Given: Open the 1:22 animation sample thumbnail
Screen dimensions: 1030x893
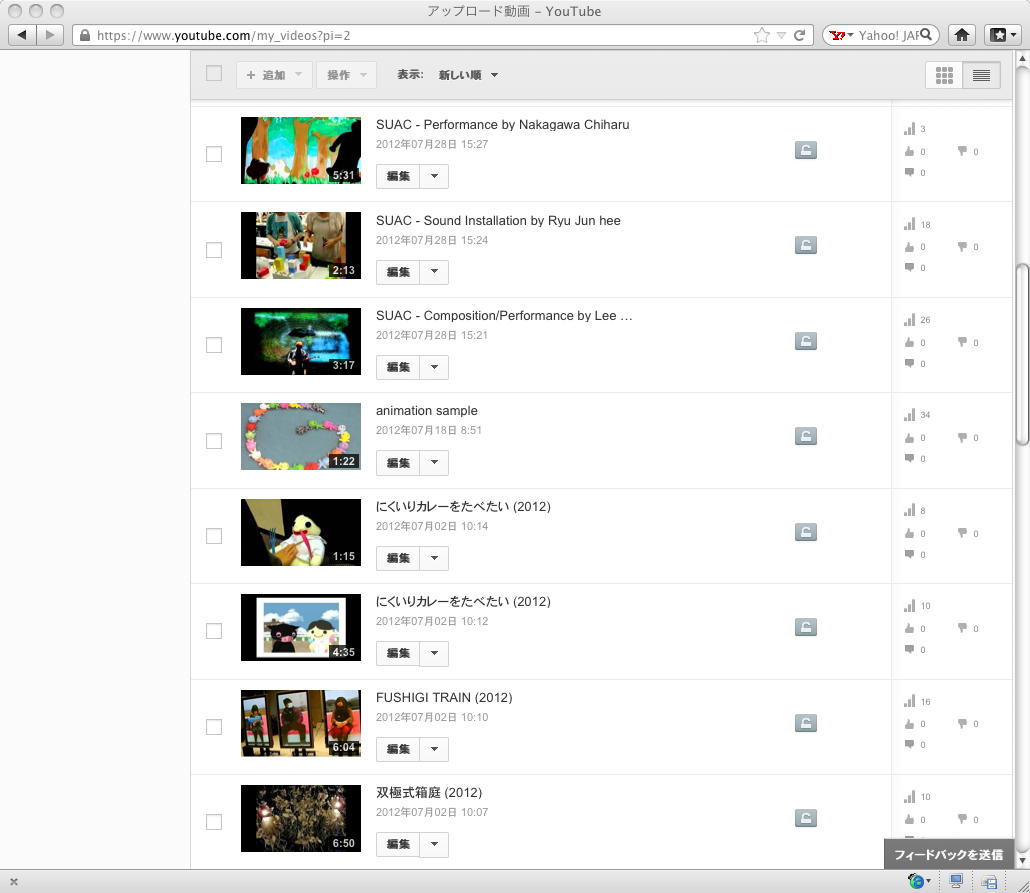Looking at the screenshot, I should (x=301, y=436).
